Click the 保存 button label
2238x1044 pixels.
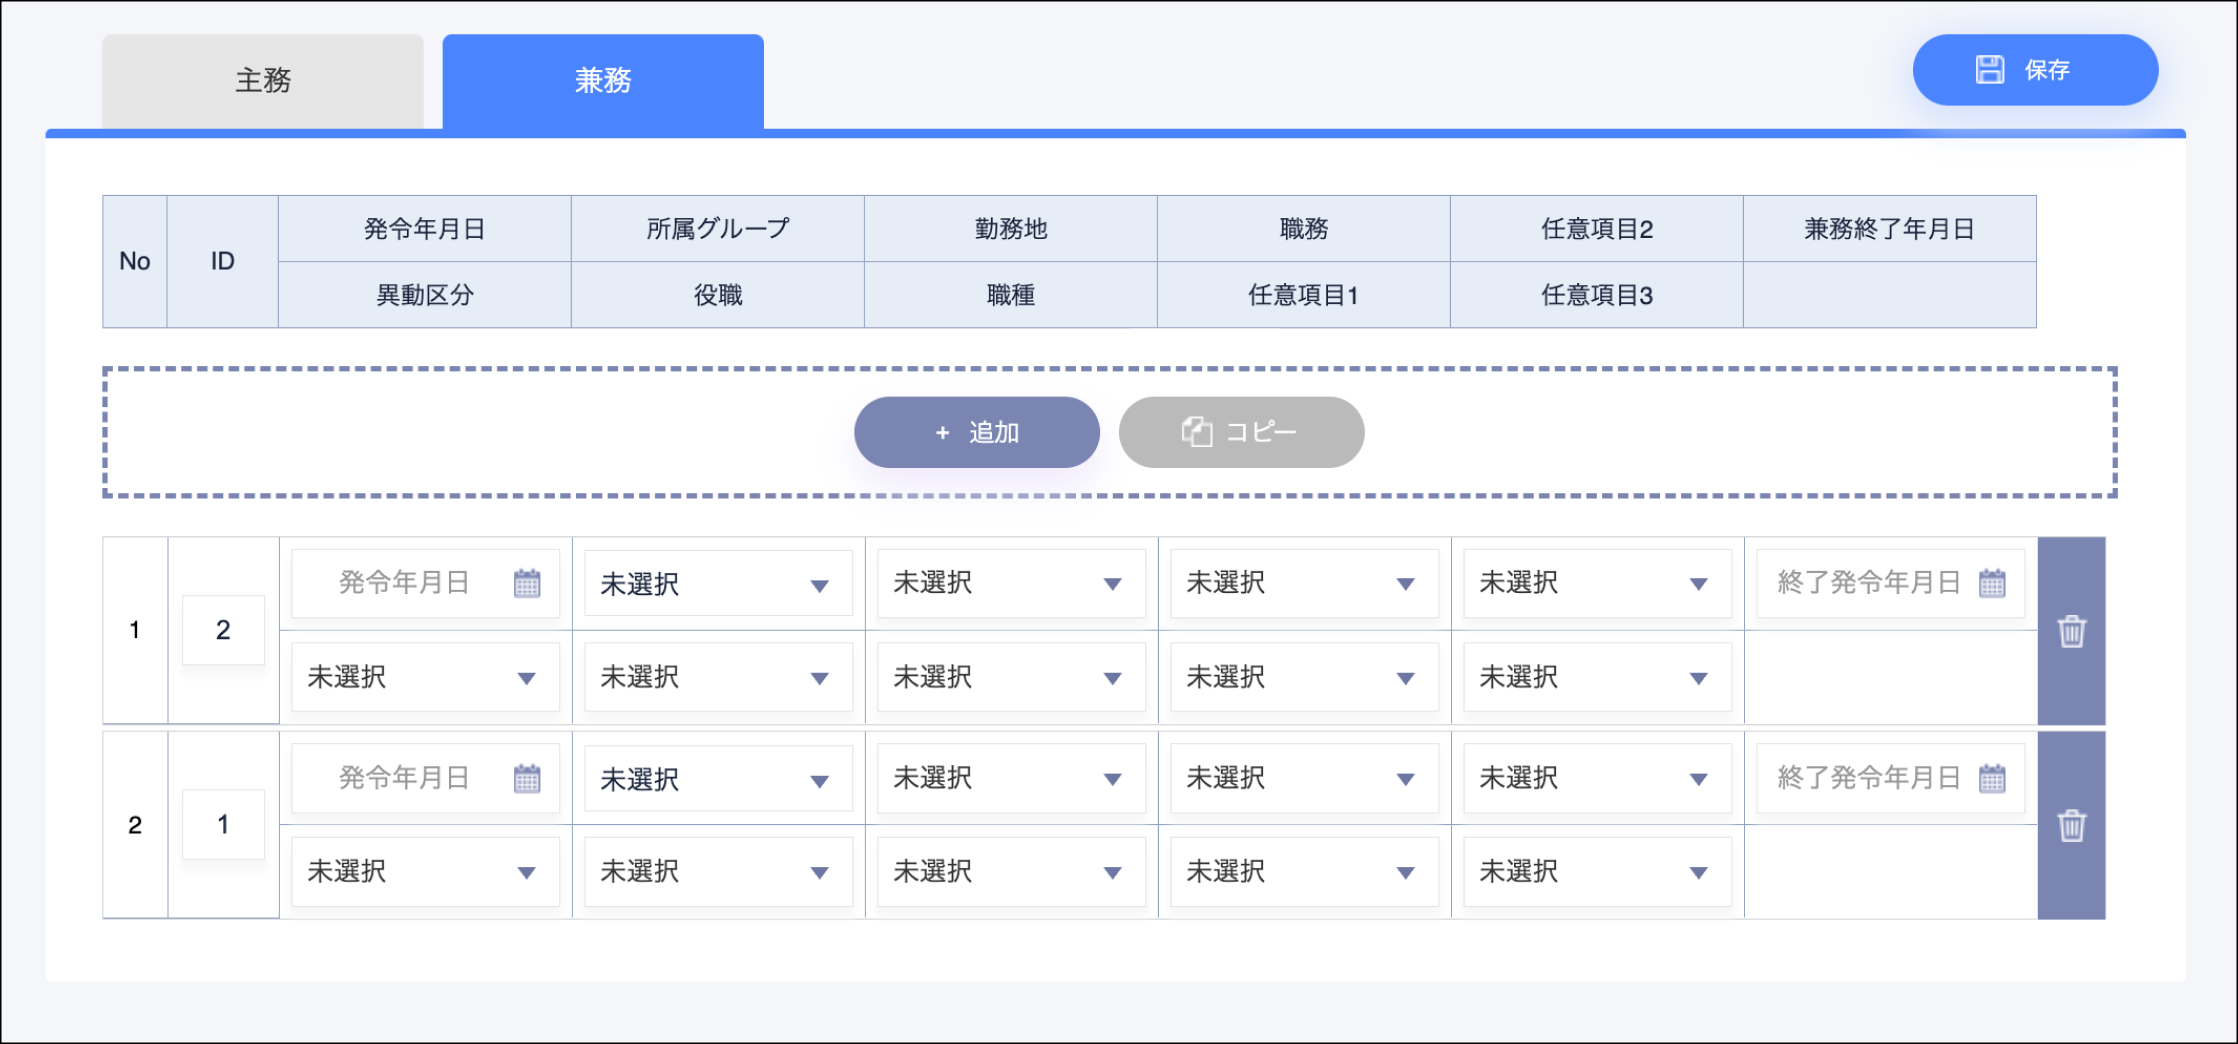2047,70
